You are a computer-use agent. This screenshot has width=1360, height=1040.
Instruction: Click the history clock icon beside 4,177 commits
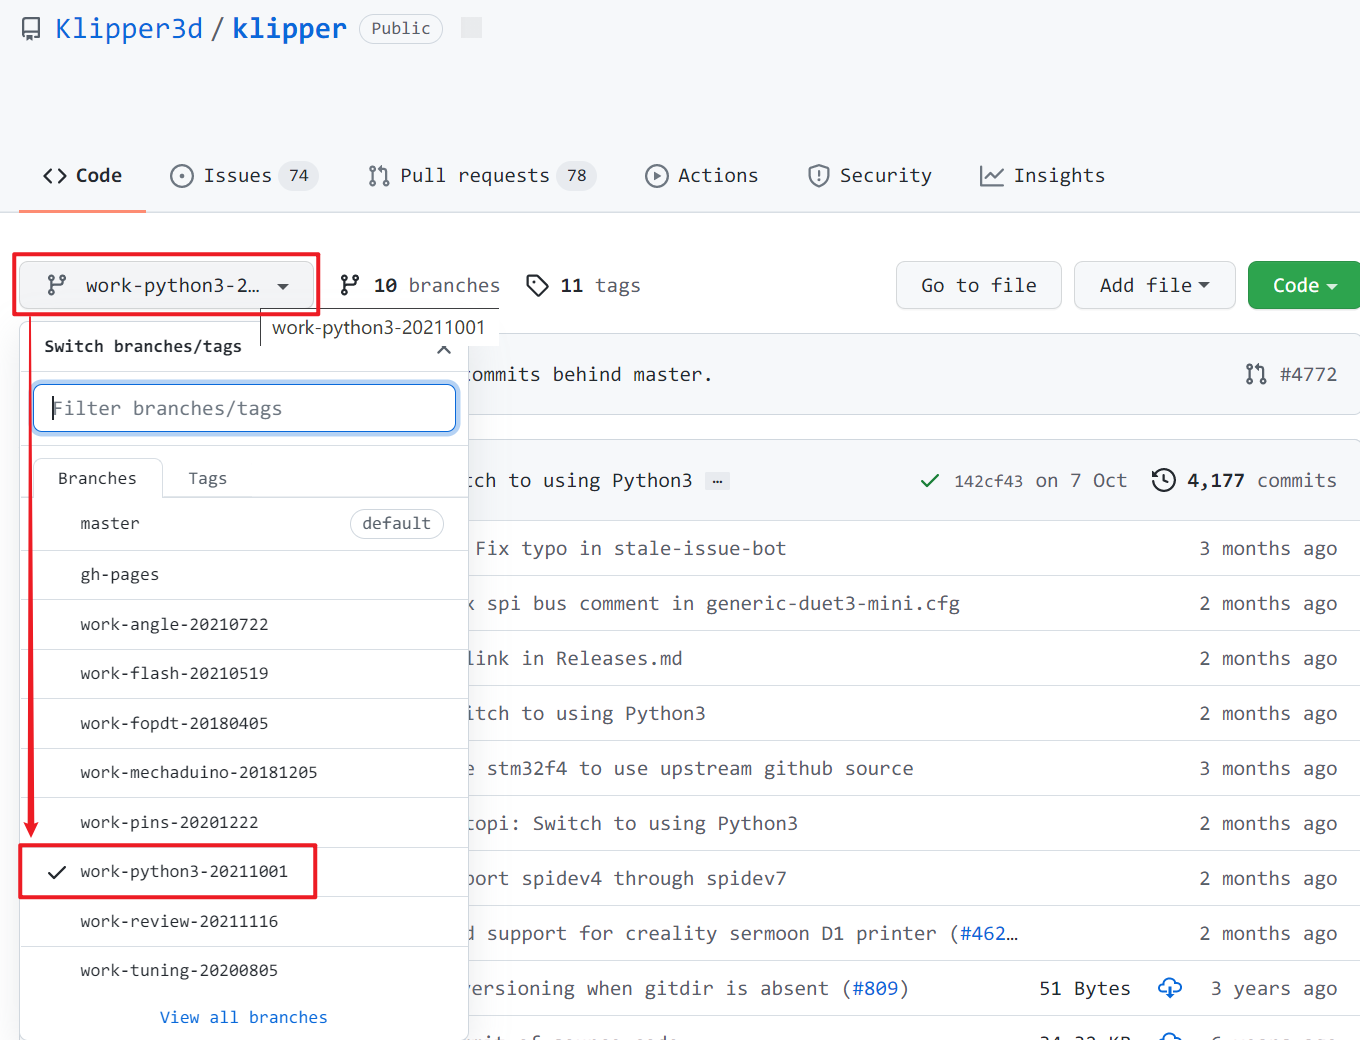click(1164, 480)
